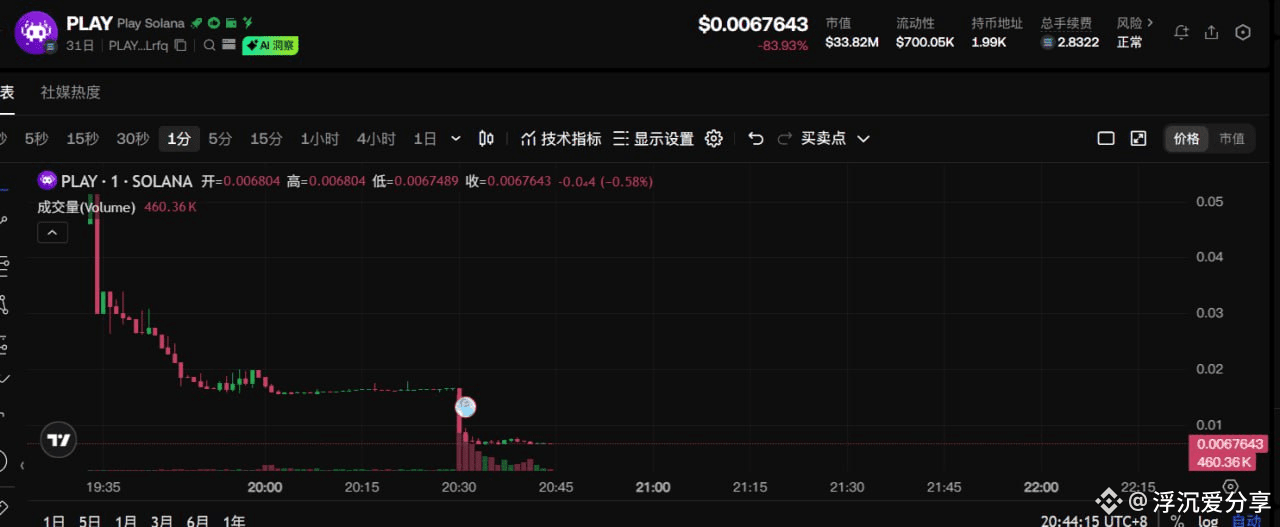
Task: Select the 5分 timeframe
Action: (220, 139)
